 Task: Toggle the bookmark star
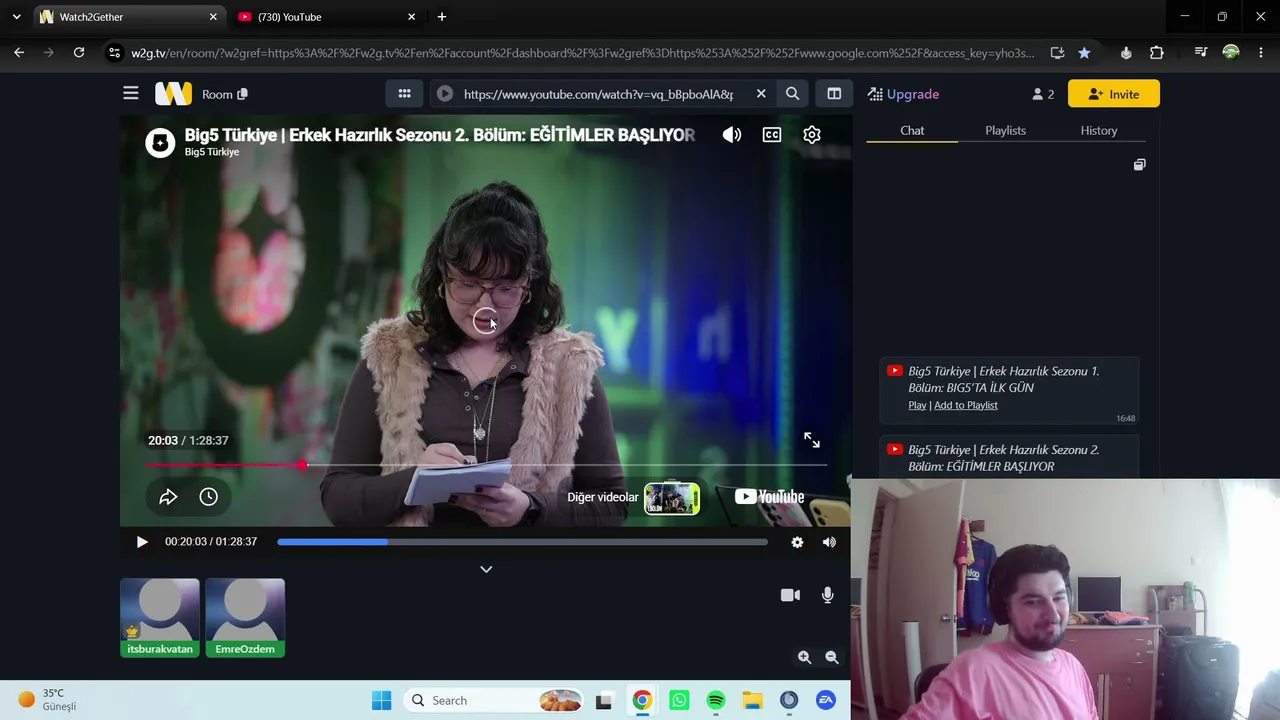pyautogui.click(x=1084, y=53)
